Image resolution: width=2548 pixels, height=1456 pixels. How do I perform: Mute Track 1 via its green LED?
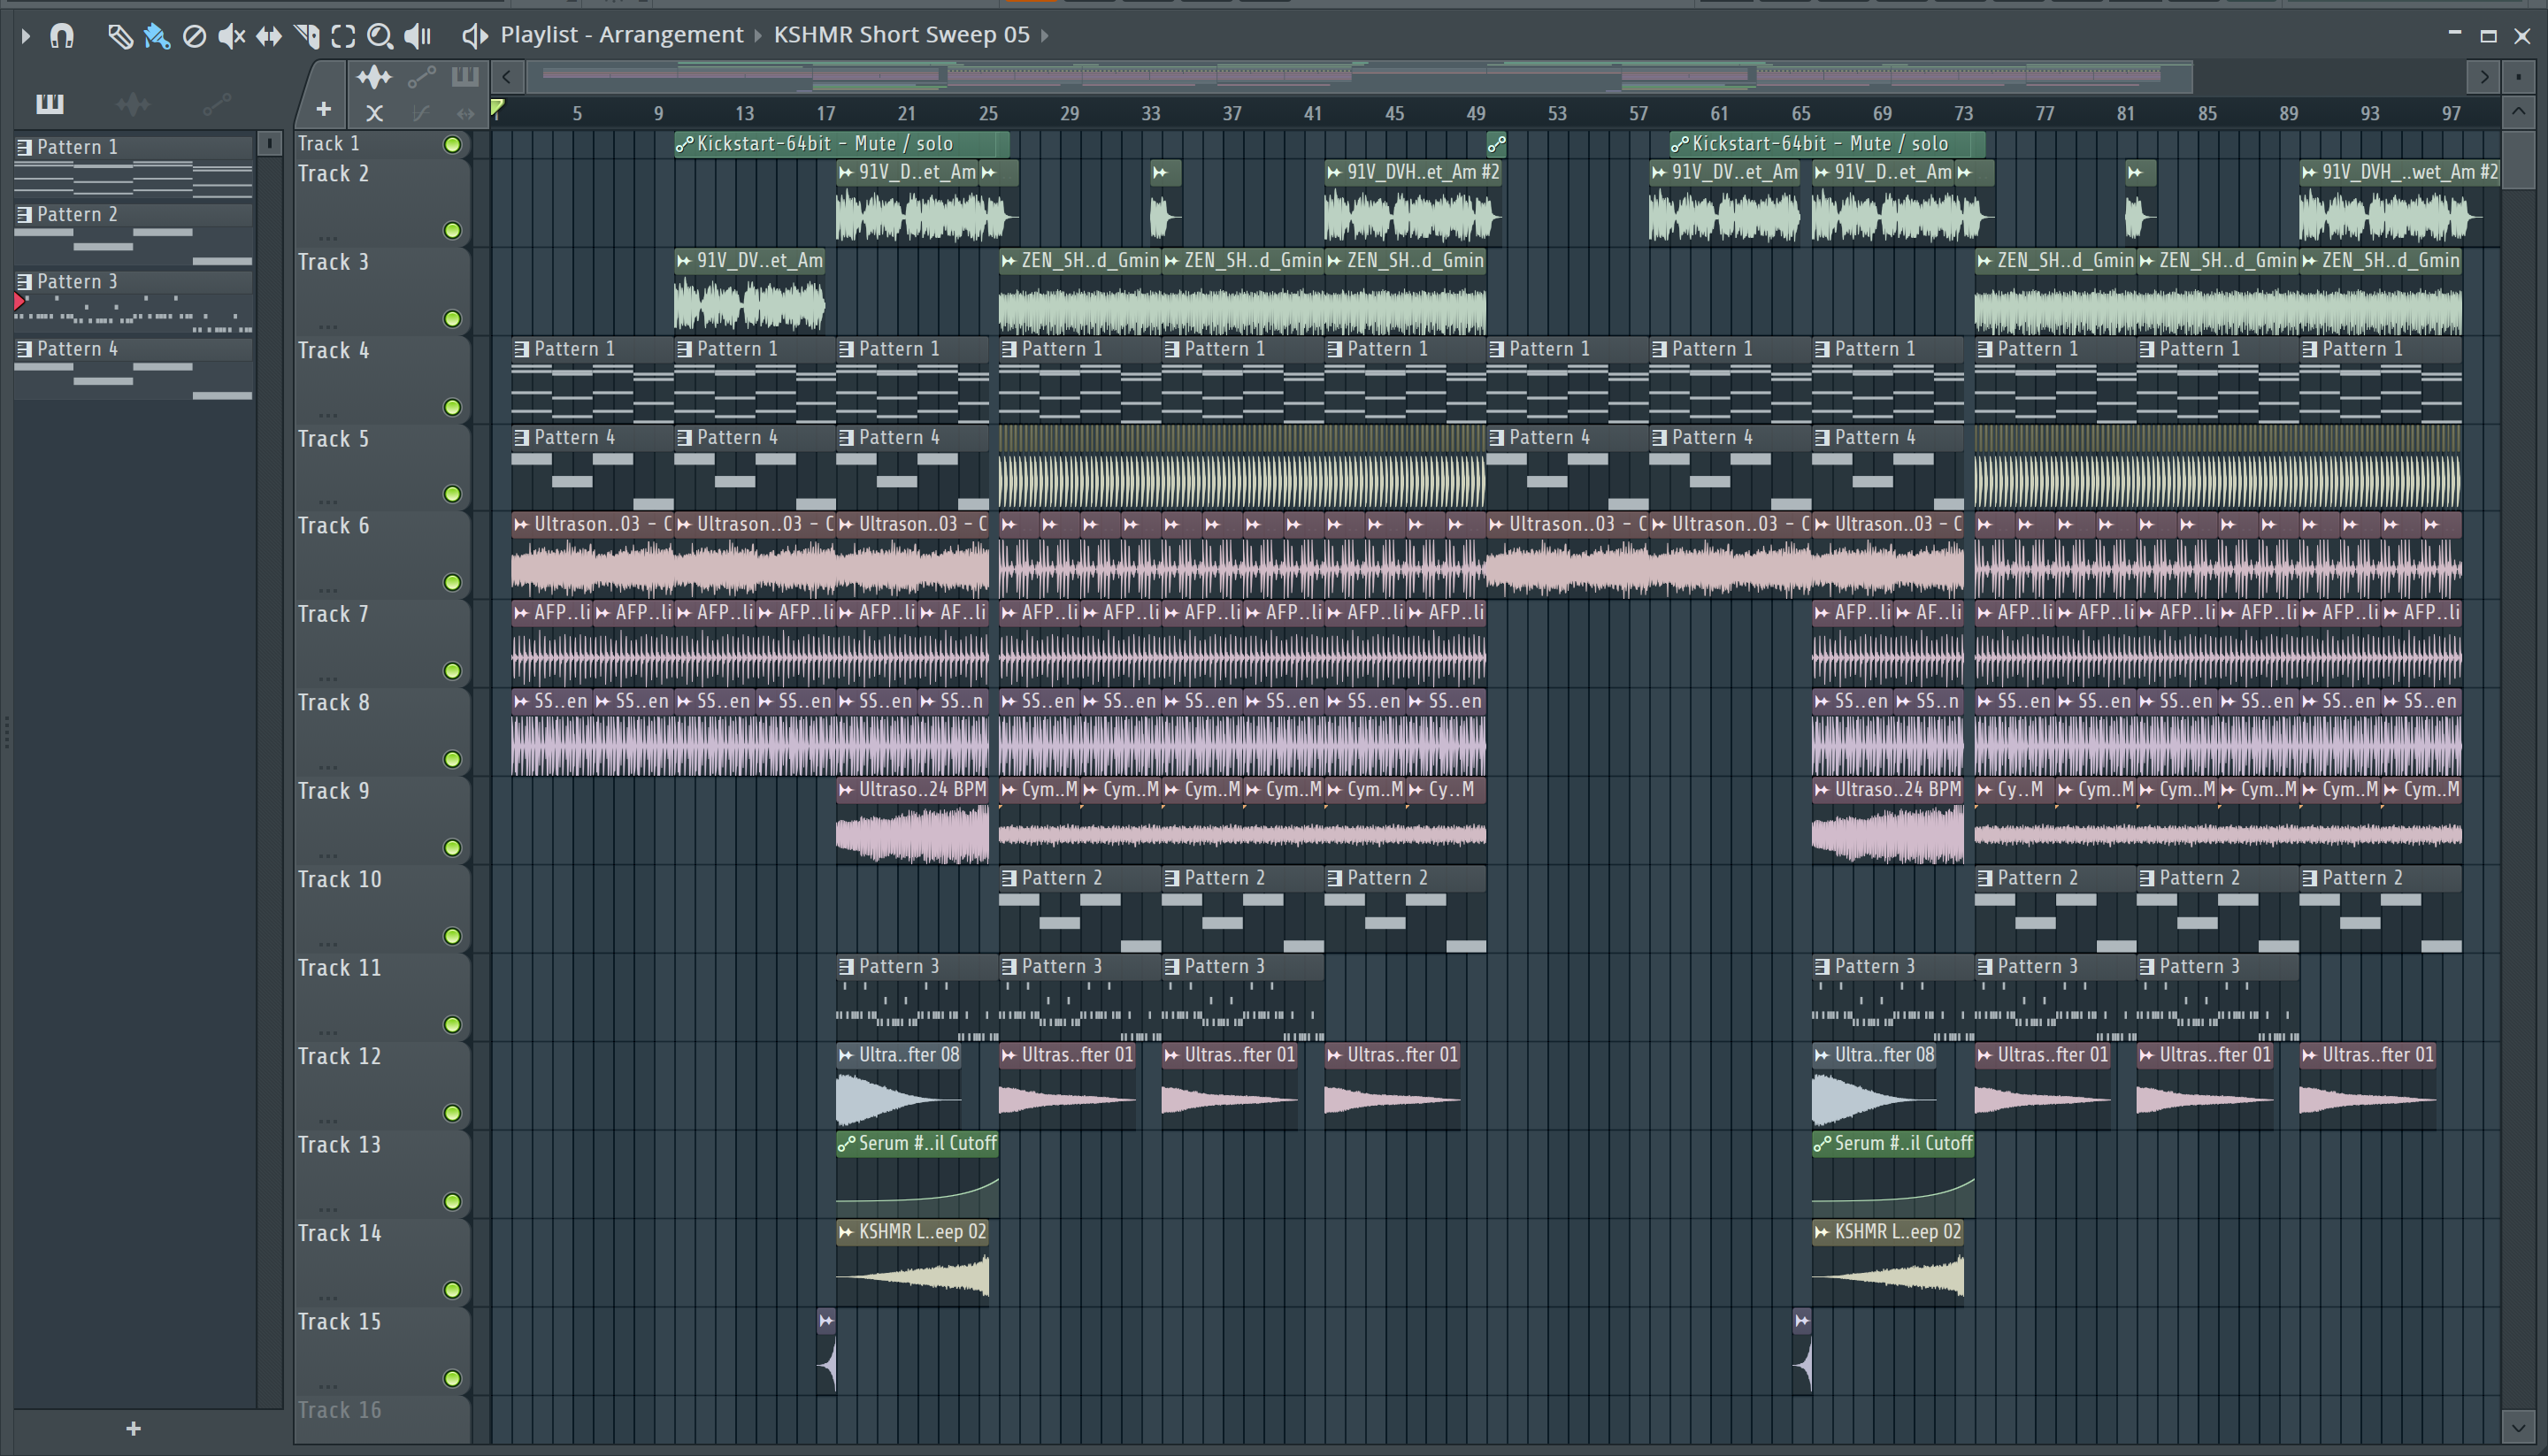pyautogui.click(x=452, y=144)
